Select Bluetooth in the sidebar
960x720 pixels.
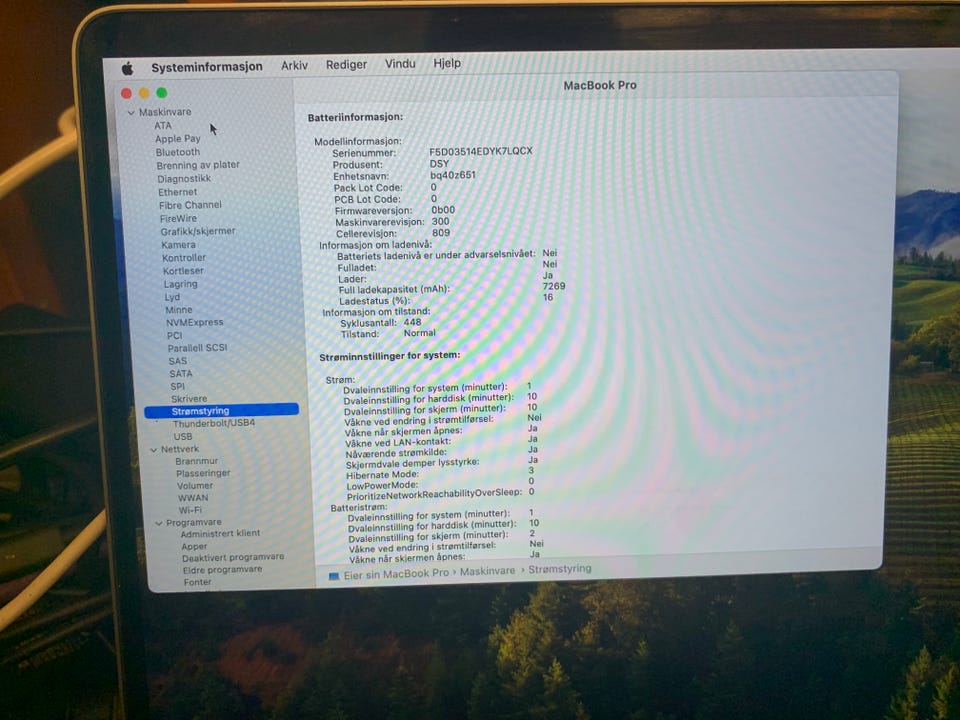[178, 152]
